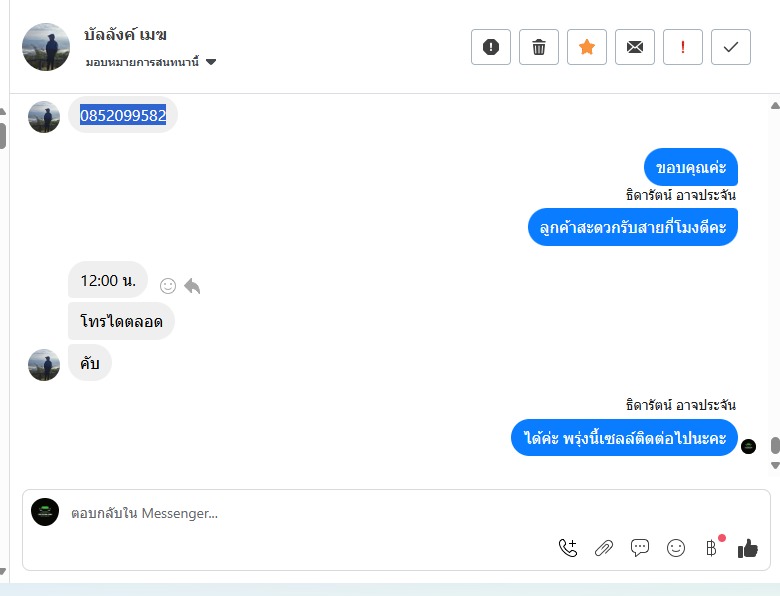
Task: Expand the assign conversation dropdown arrow
Action: 211,62
